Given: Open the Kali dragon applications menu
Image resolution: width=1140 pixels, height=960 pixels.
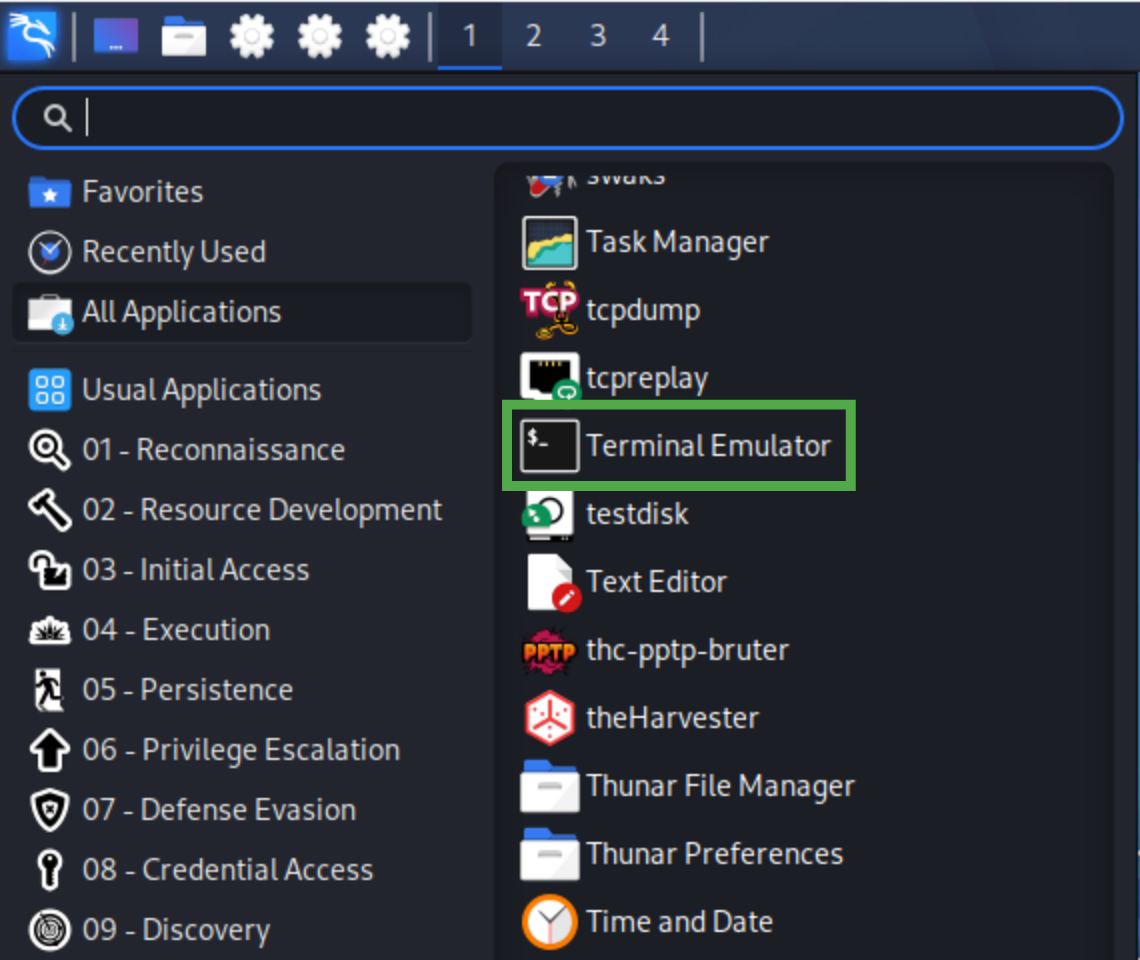Looking at the screenshot, I should [31, 35].
